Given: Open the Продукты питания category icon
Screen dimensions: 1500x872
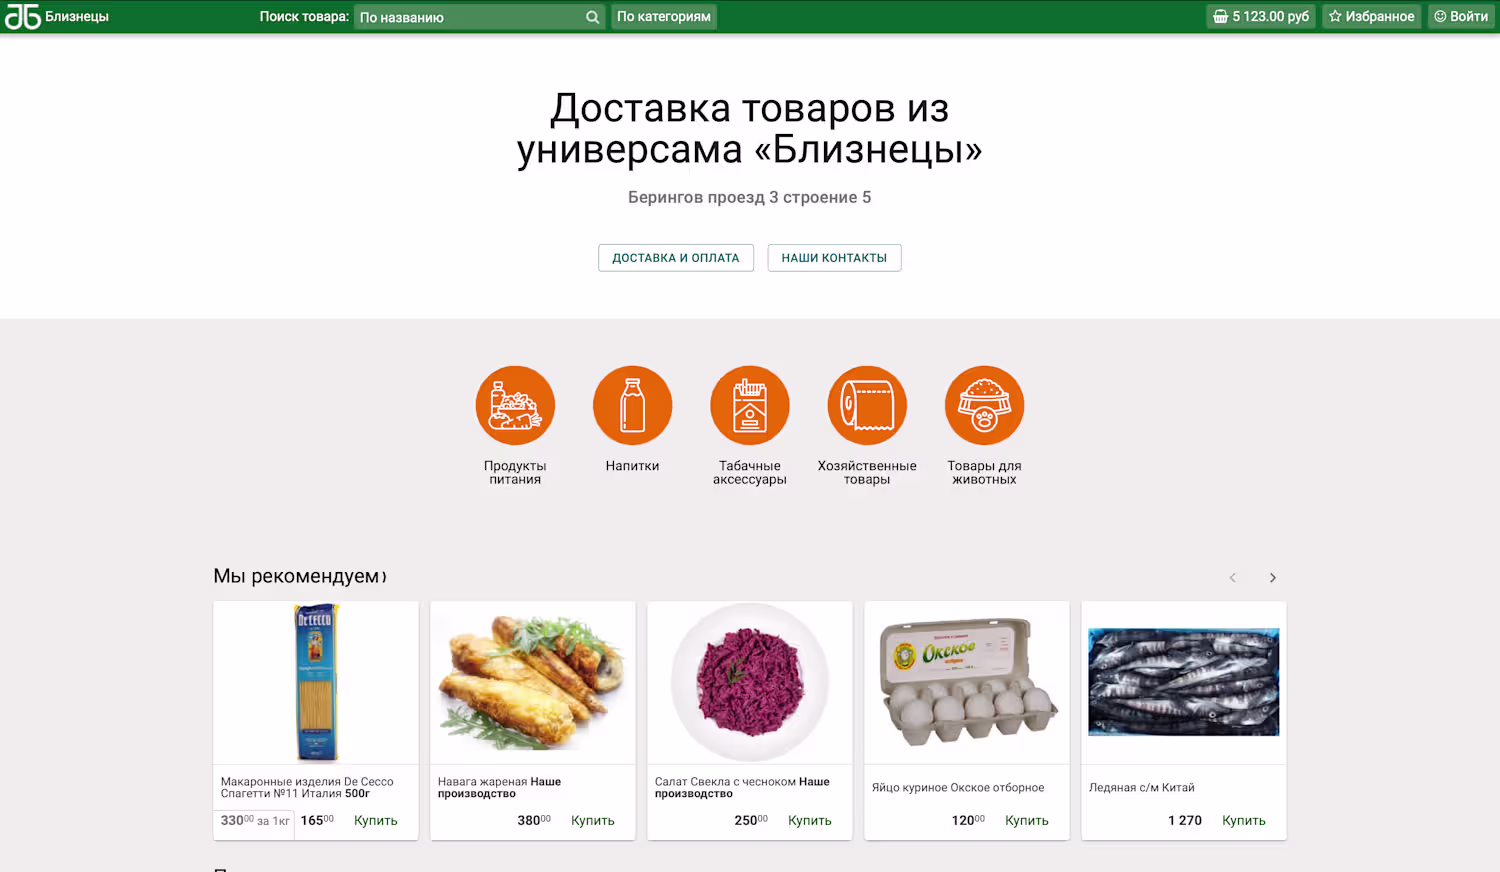Looking at the screenshot, I should (515, 405).
